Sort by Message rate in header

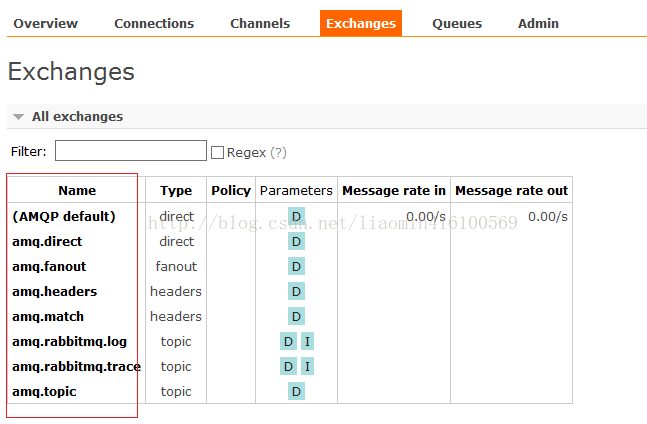(x=394, y=191)
